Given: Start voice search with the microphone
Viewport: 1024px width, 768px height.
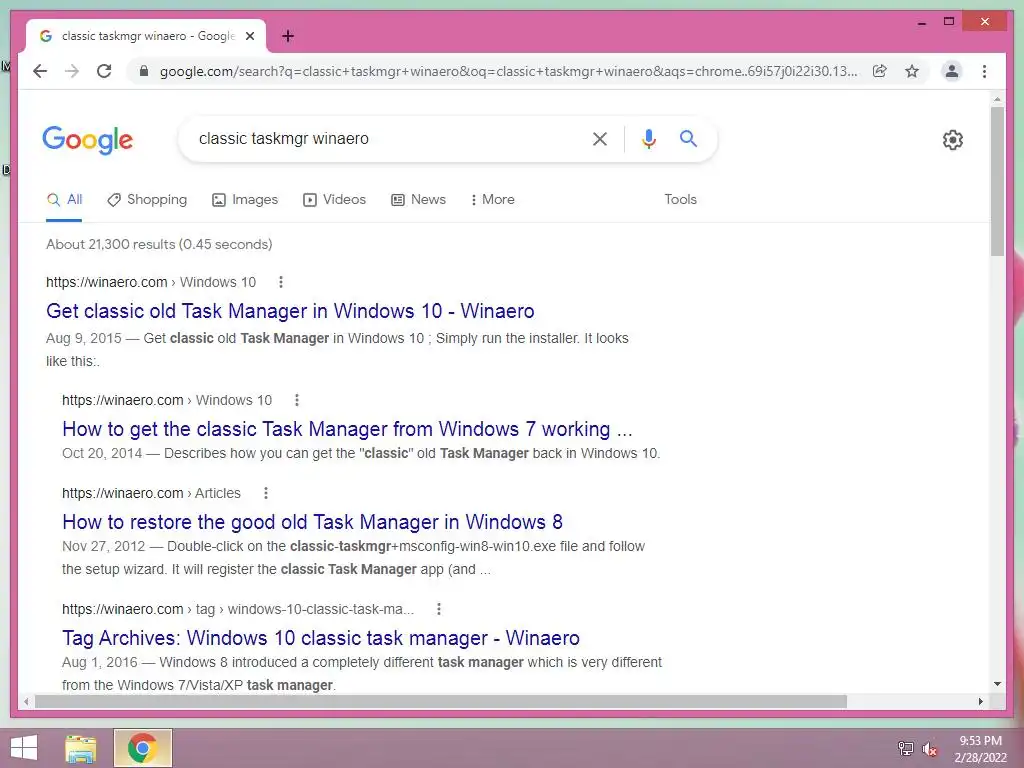Looking at the screenshot, I should coord(648,138).
